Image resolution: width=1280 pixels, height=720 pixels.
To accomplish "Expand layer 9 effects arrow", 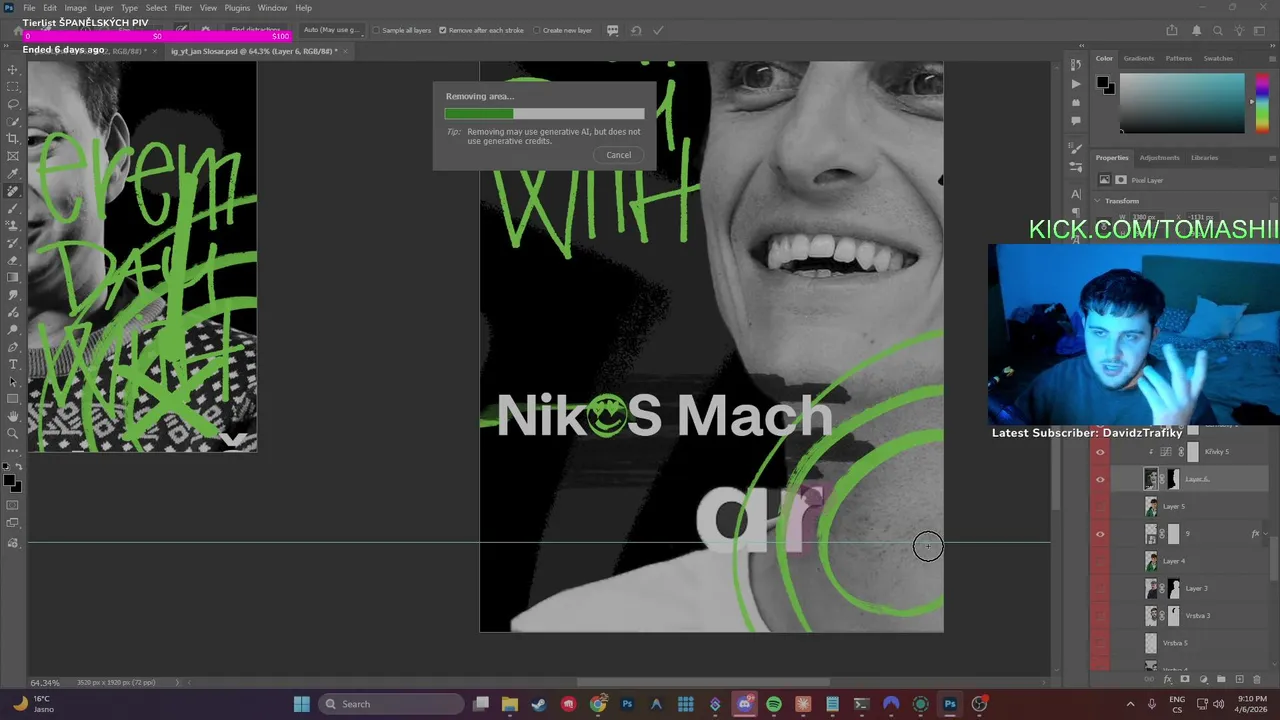I will pos(1266,533).
